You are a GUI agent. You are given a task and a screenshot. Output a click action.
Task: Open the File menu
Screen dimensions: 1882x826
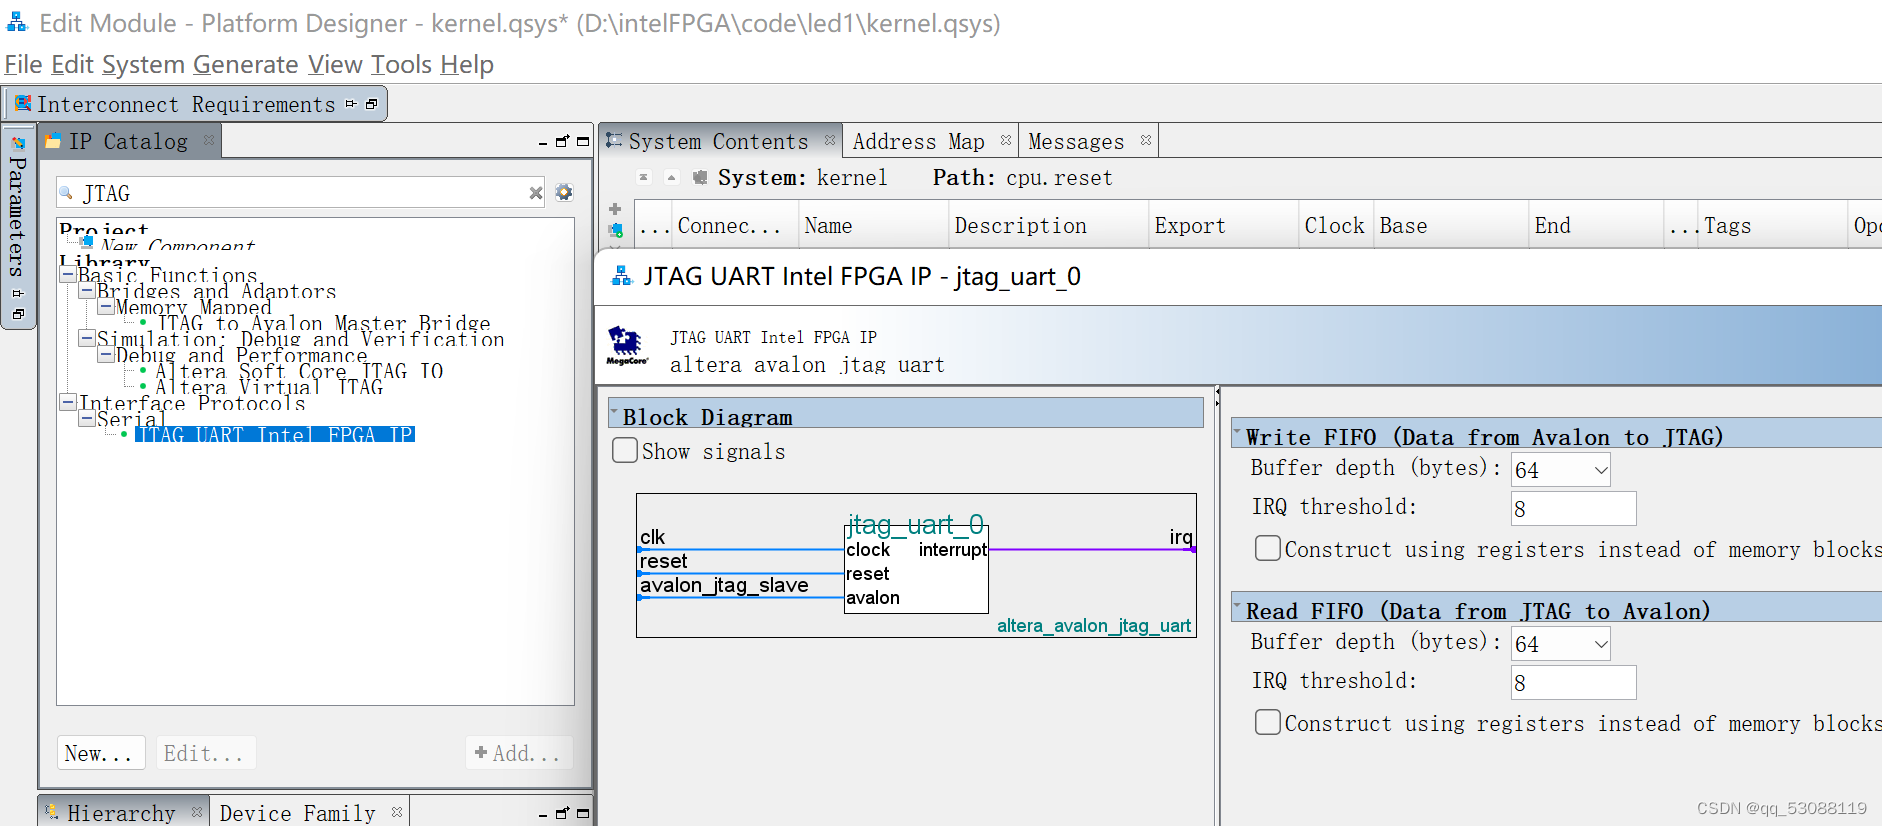23,65
